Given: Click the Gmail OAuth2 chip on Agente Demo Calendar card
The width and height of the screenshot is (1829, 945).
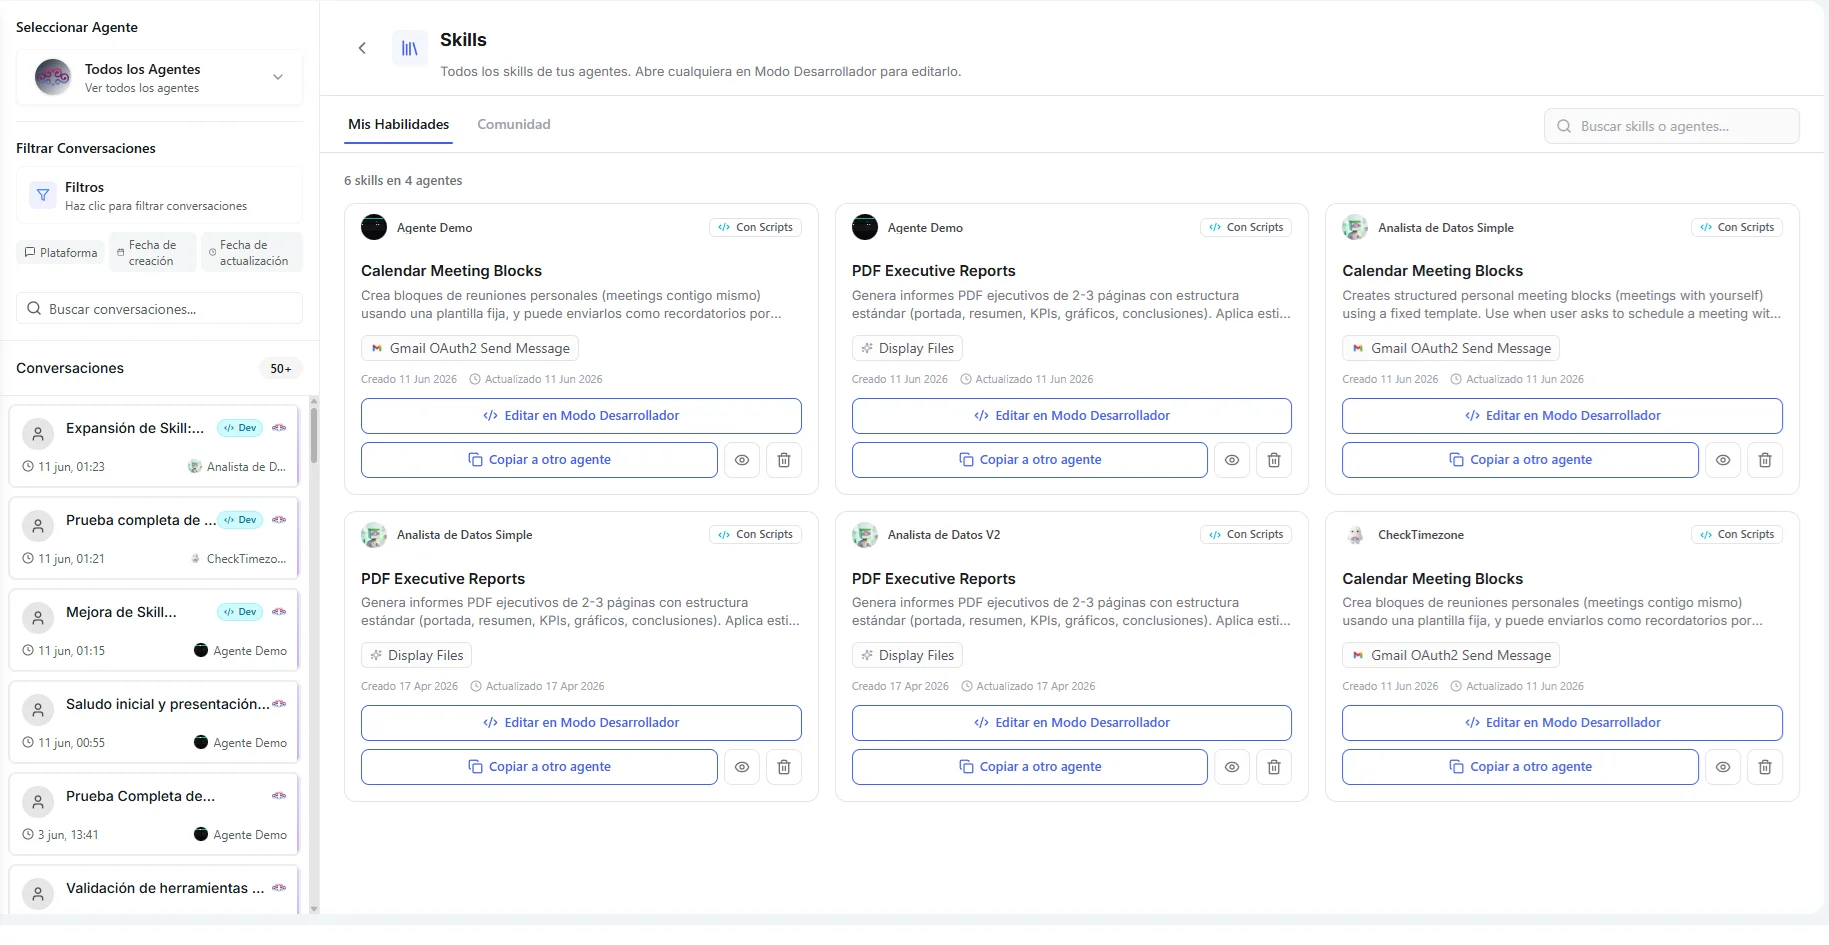Looking at the screenshot, I should [x=470, y=348].
